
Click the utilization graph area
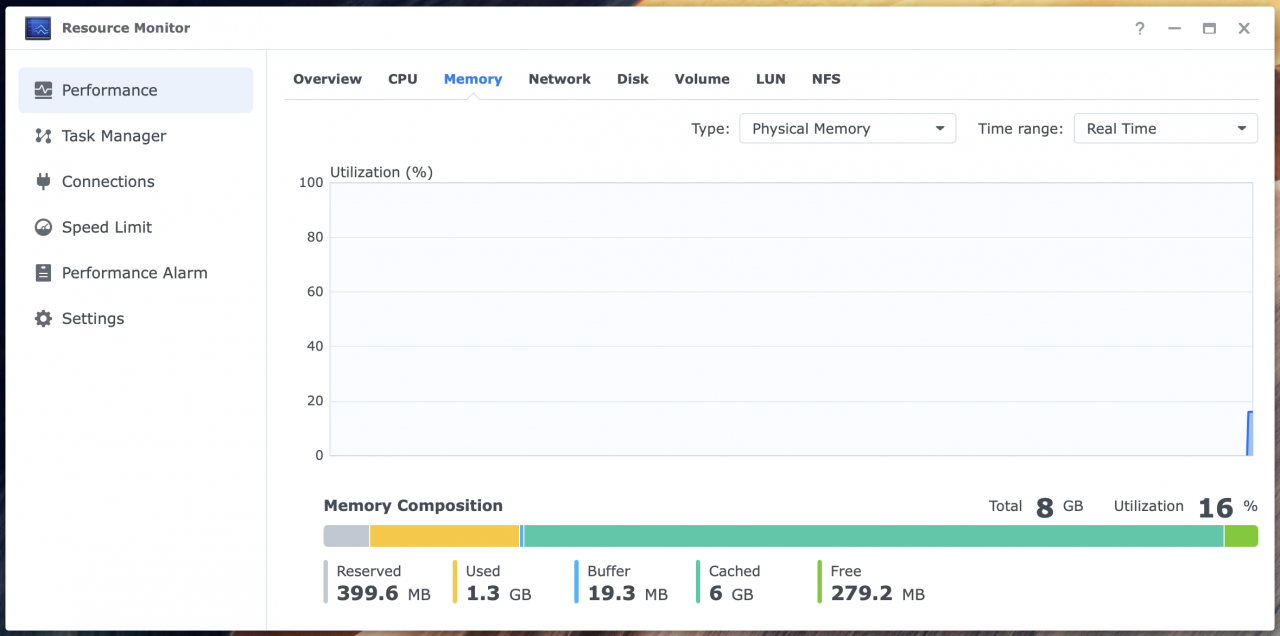[790, 318]
